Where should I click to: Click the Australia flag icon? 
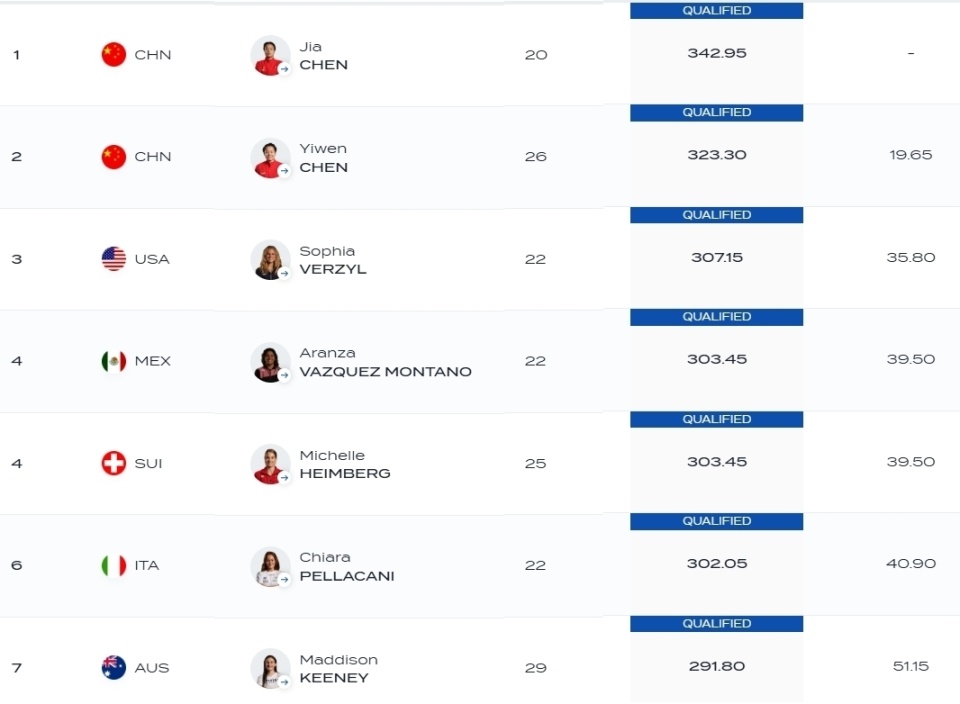click(x=113, y=667)
